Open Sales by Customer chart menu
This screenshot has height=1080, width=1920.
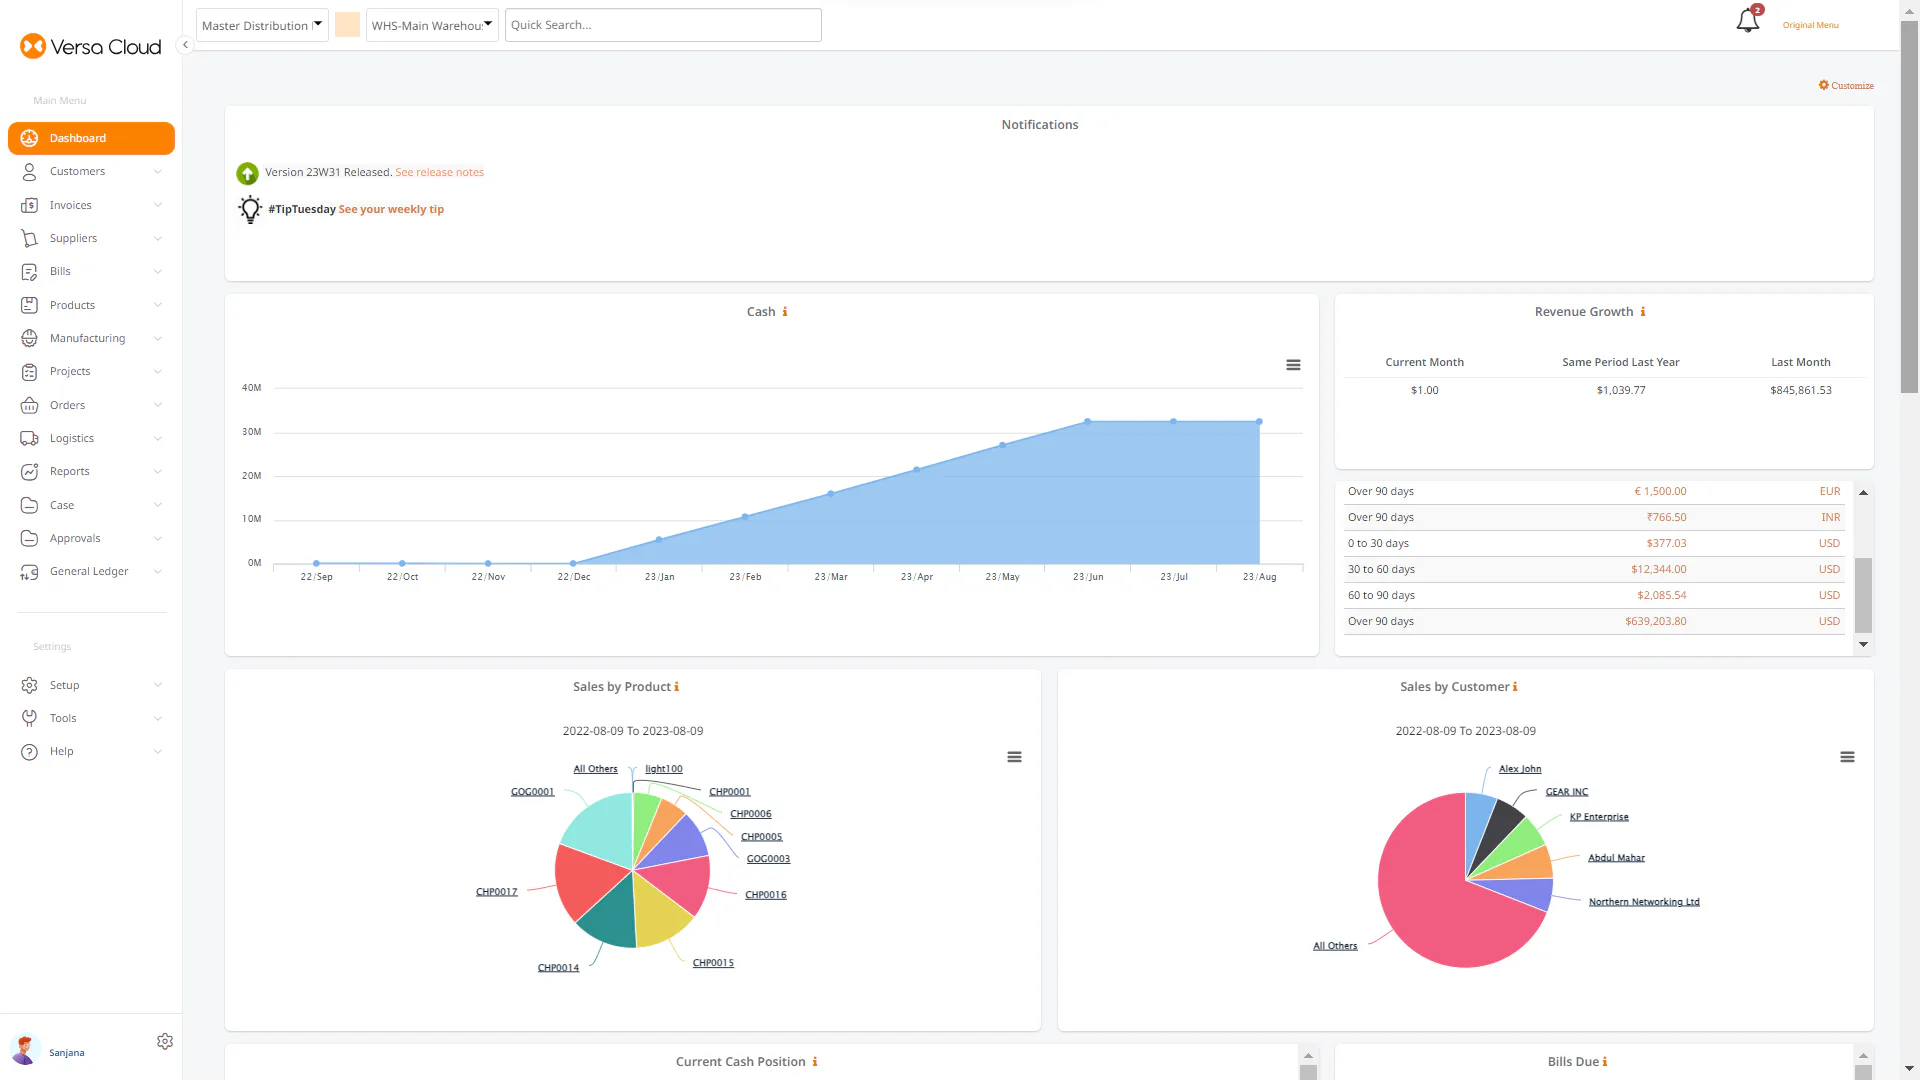point(1847,757)
